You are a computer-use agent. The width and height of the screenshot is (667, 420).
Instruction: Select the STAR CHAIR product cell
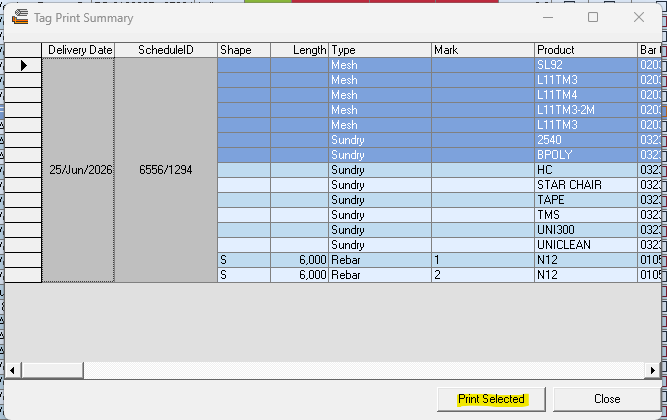[x=586, y=185]
